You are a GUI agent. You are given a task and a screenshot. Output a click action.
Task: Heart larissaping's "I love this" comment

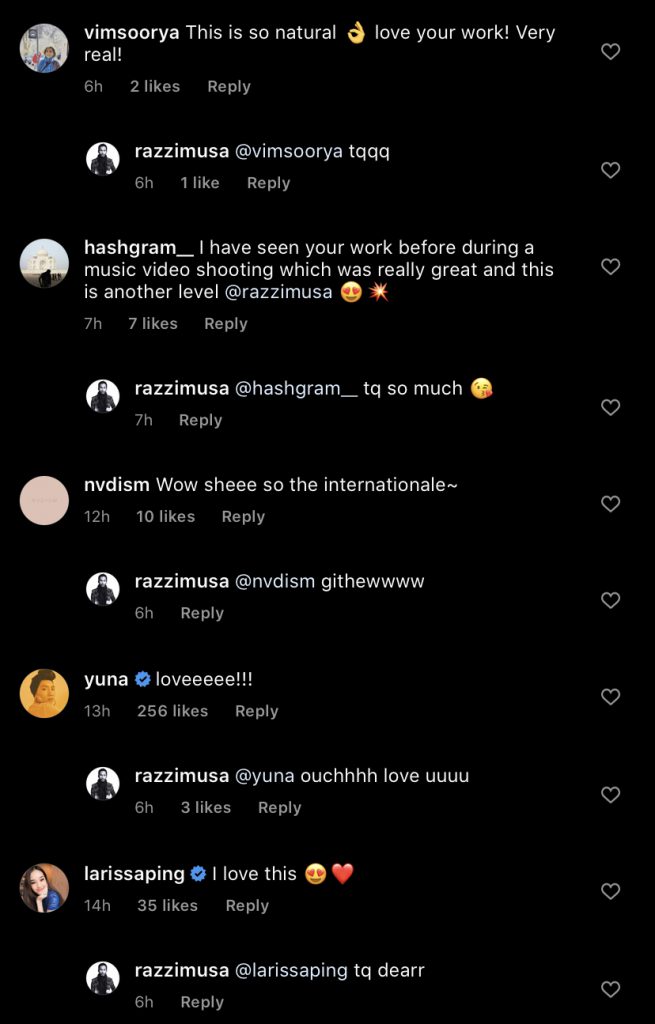pyautogui.click(x=610, y=892)
